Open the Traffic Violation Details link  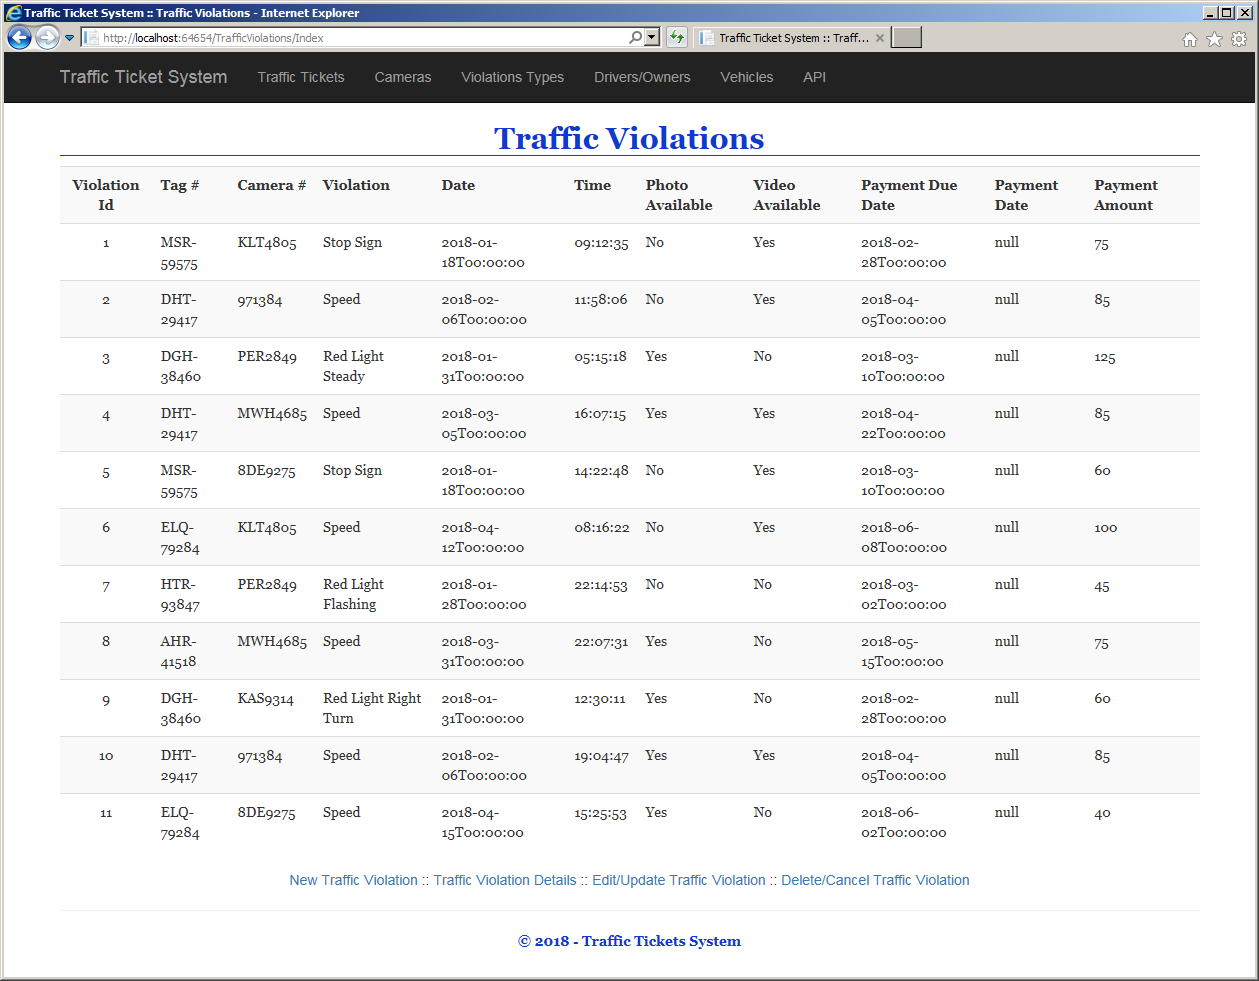click(505, 880)
